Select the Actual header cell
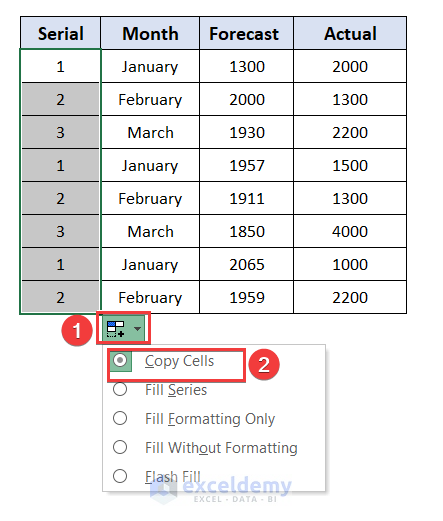This screenshot has width=443, height=521. tap(350, 33)
